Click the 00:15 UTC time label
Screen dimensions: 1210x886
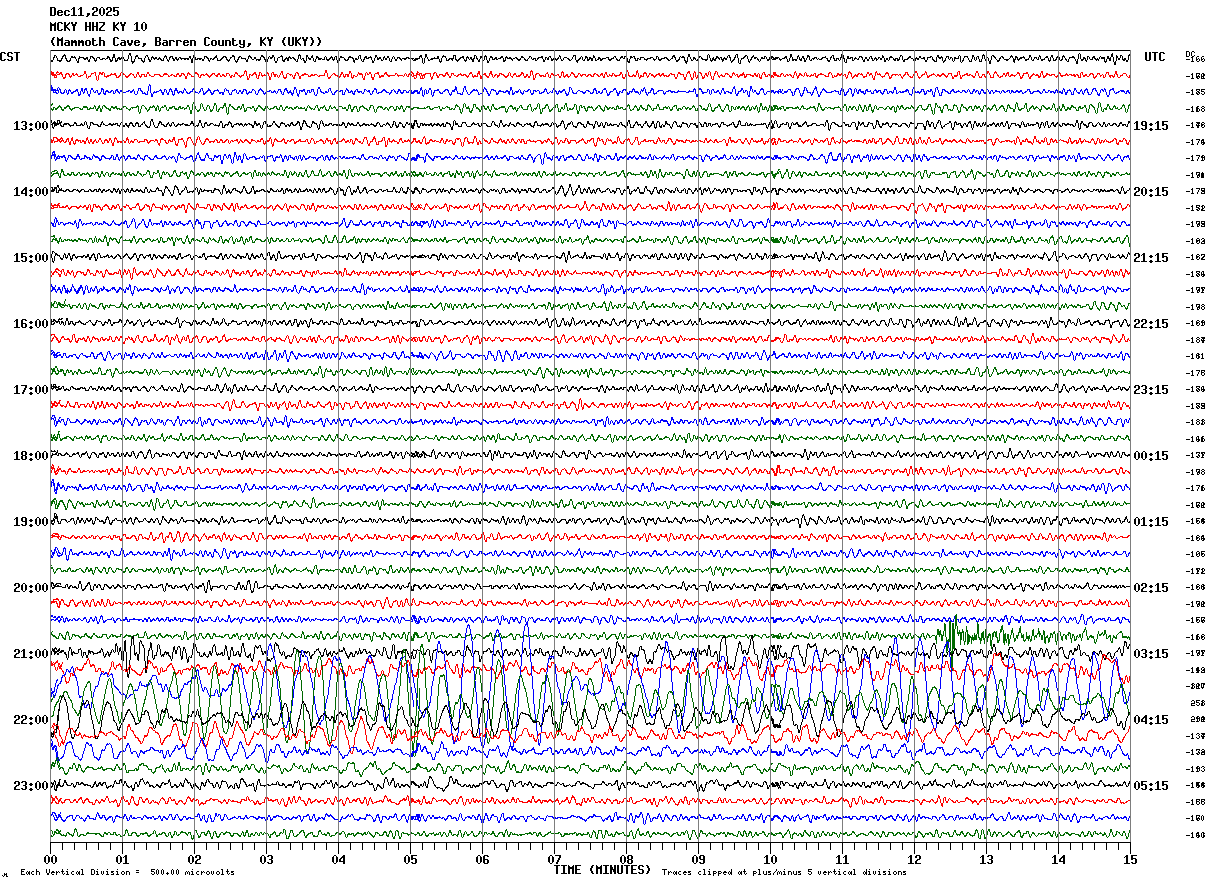pos(1151,456)
